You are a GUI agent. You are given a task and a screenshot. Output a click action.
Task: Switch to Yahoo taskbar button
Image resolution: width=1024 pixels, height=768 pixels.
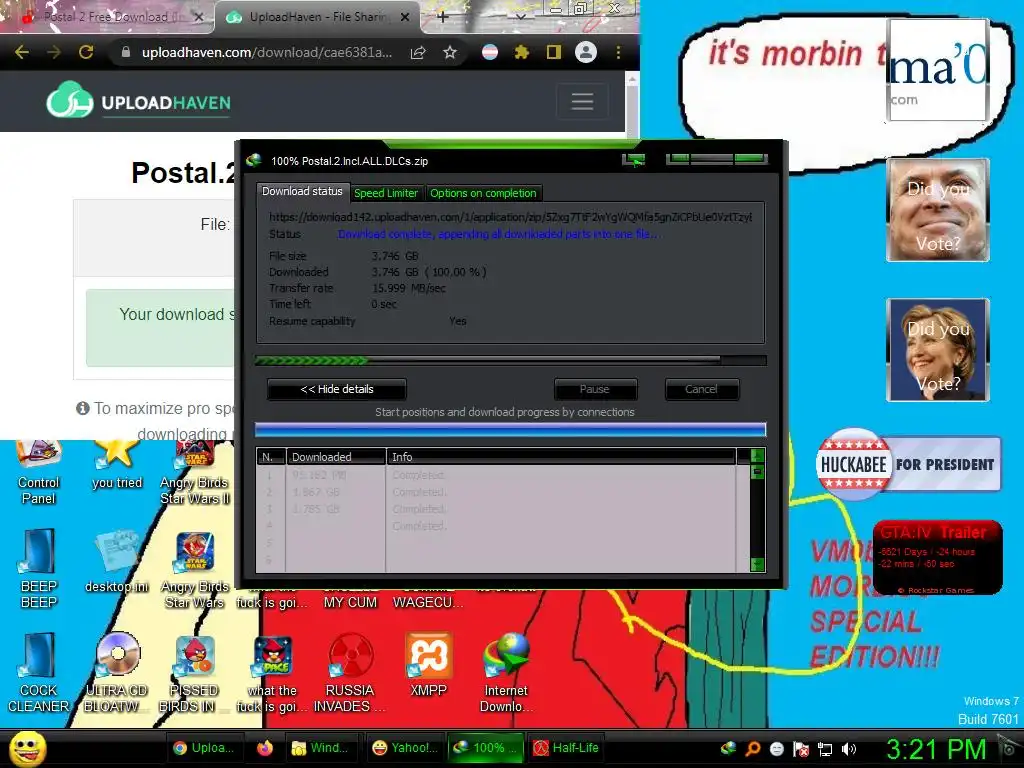[405, 748]
